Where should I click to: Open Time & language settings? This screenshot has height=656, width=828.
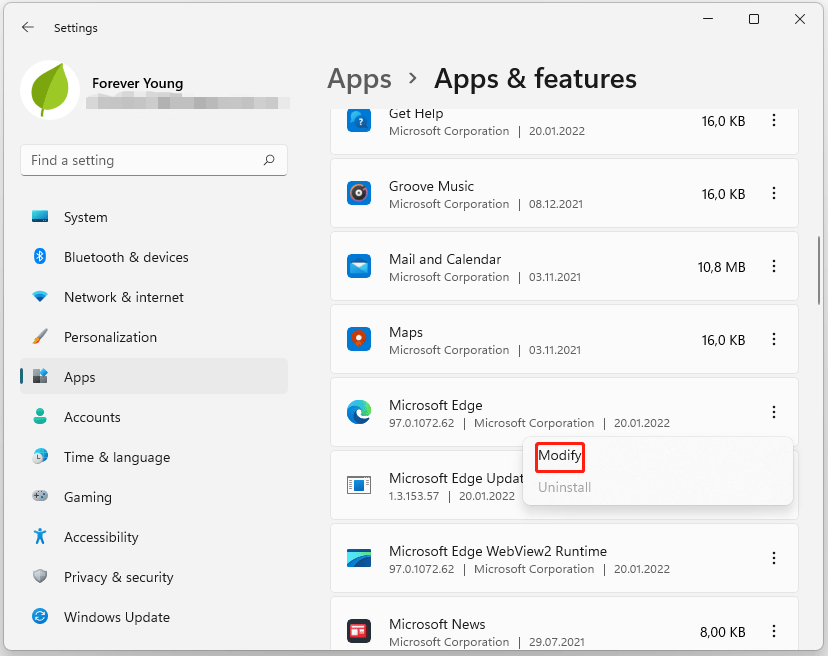pos(154,457)
